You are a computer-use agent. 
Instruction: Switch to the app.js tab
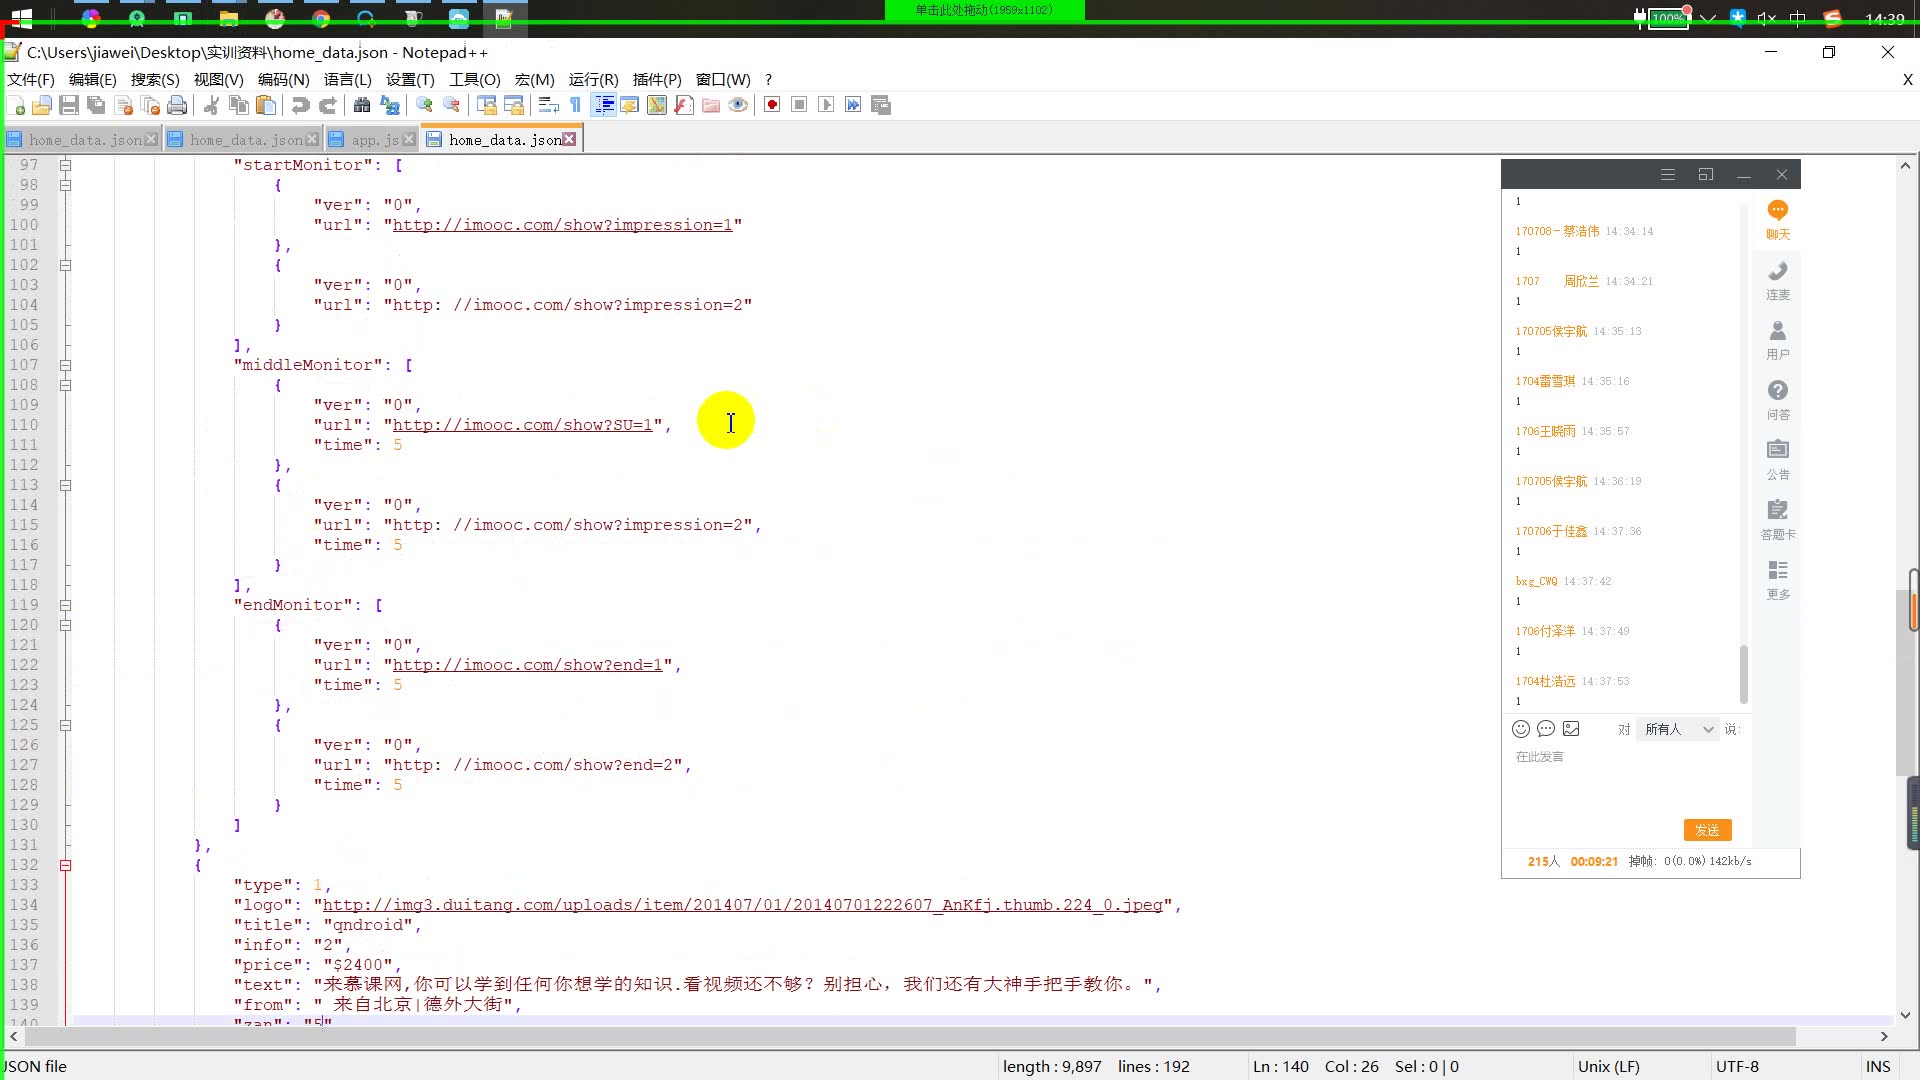[372, 140]
